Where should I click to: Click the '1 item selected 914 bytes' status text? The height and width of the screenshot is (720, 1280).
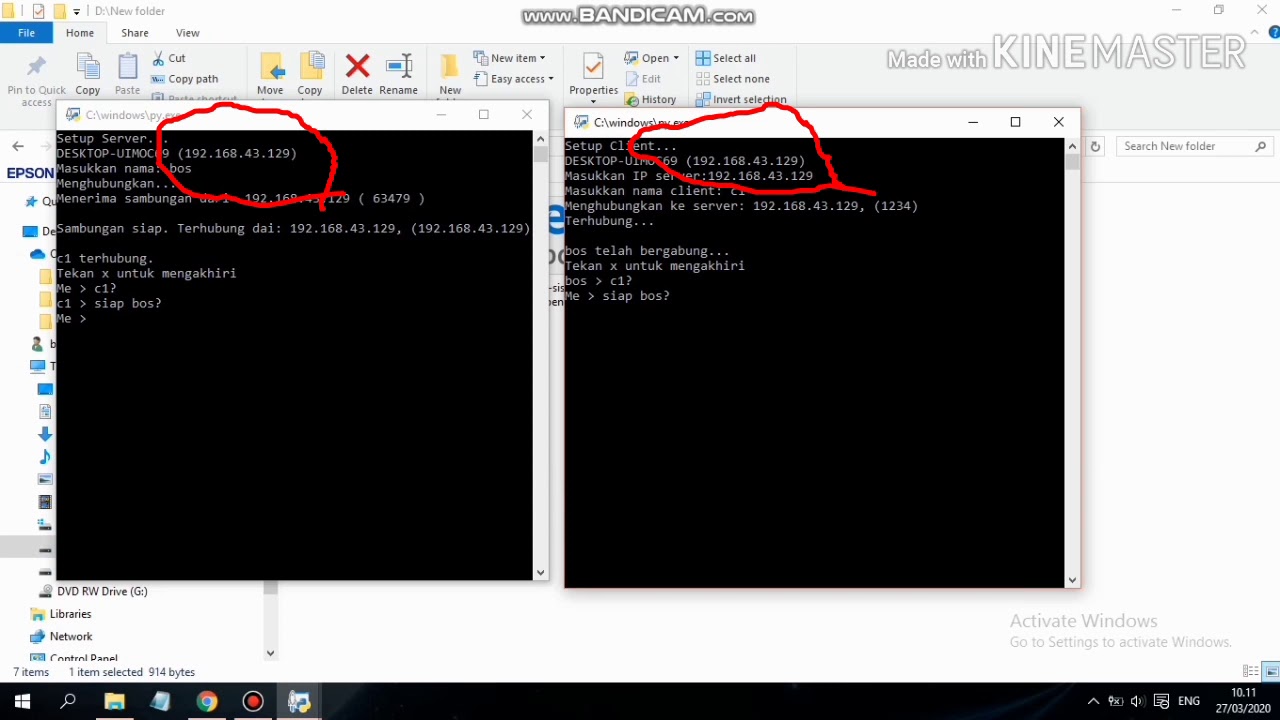[x=132, y=672]
